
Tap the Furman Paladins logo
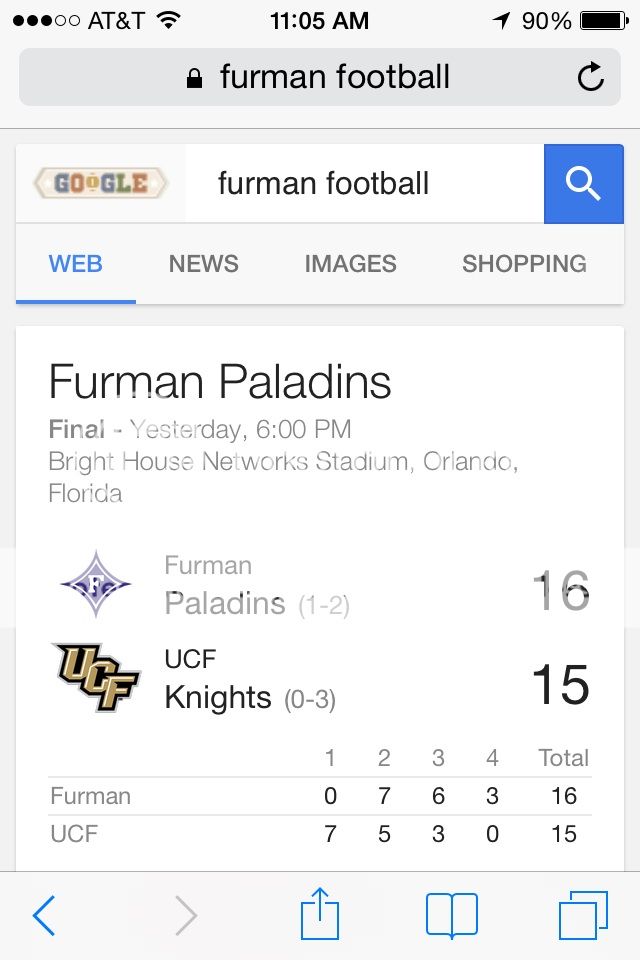coord(96,584)
